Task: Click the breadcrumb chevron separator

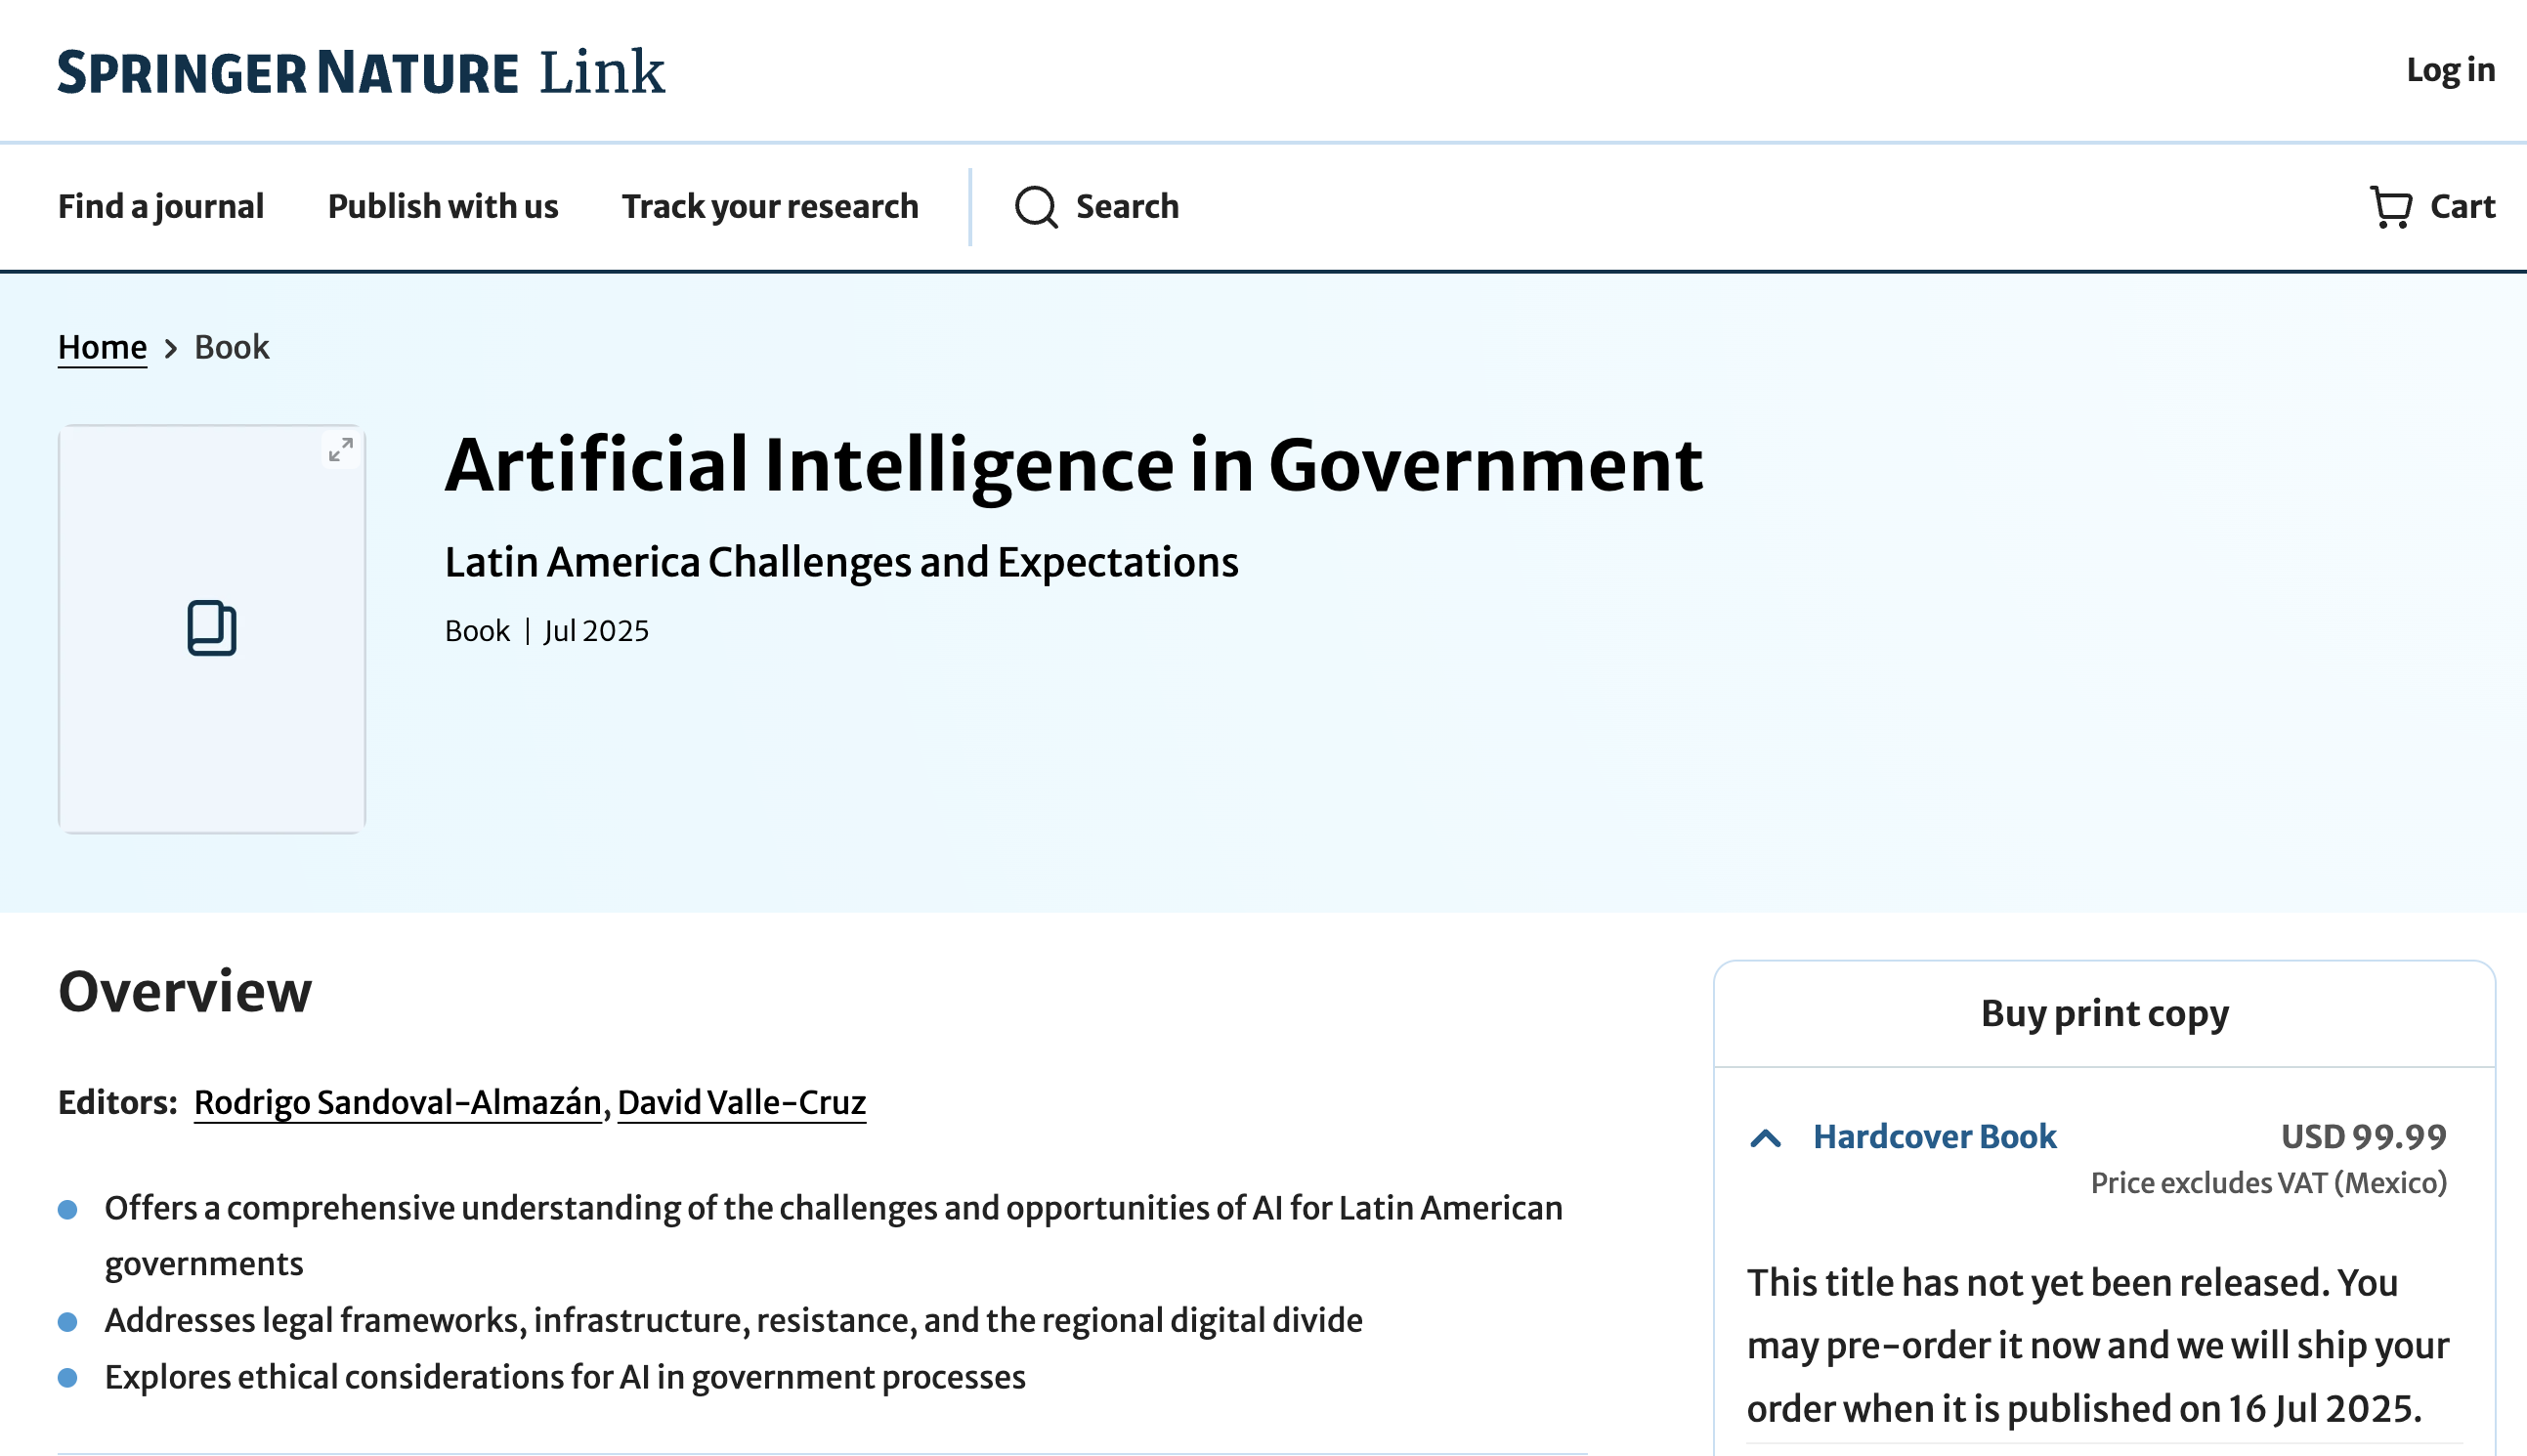Action: pyautogui.click(x=171, y=348)
